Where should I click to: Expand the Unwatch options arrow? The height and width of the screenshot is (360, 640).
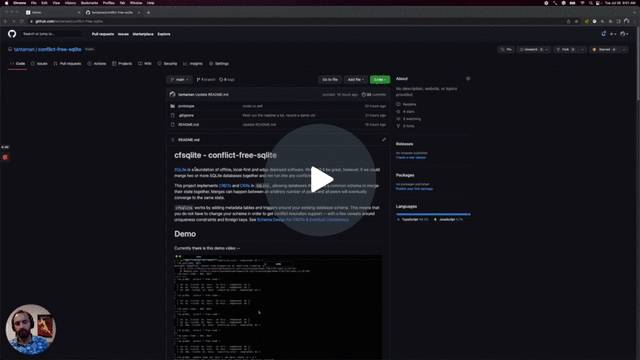coord(547,49)
